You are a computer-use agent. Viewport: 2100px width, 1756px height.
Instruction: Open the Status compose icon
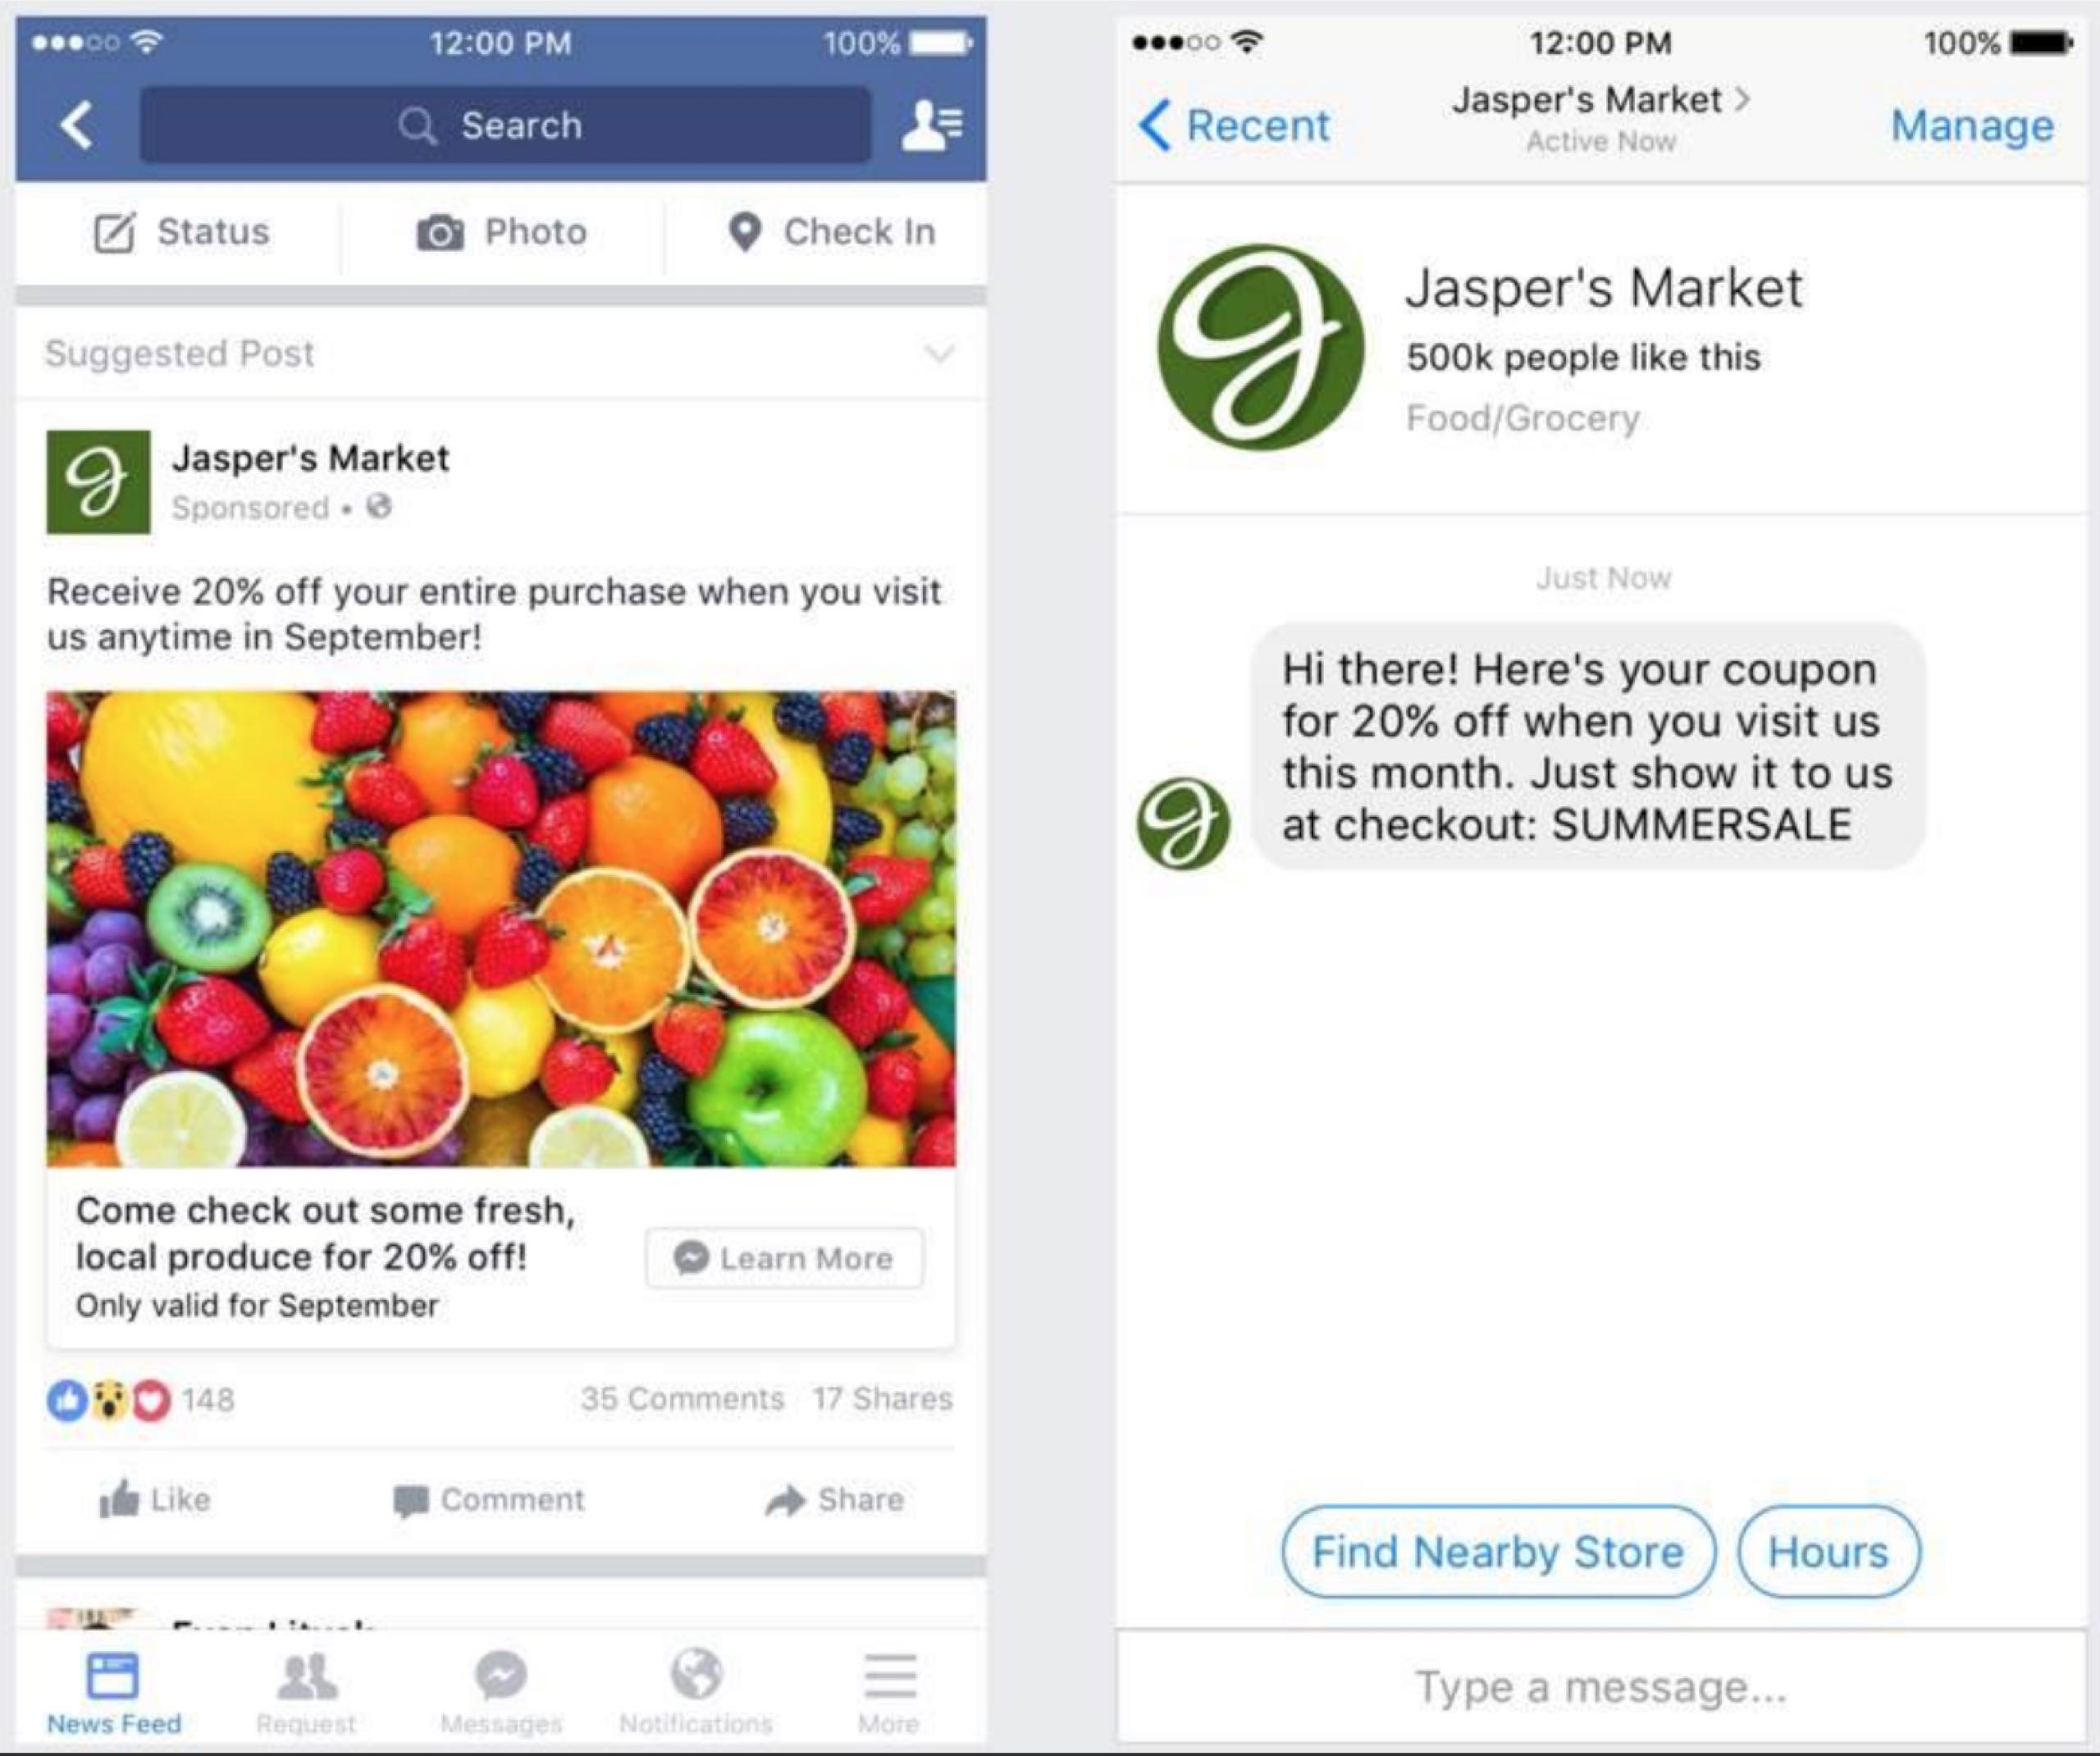[114, 232]
